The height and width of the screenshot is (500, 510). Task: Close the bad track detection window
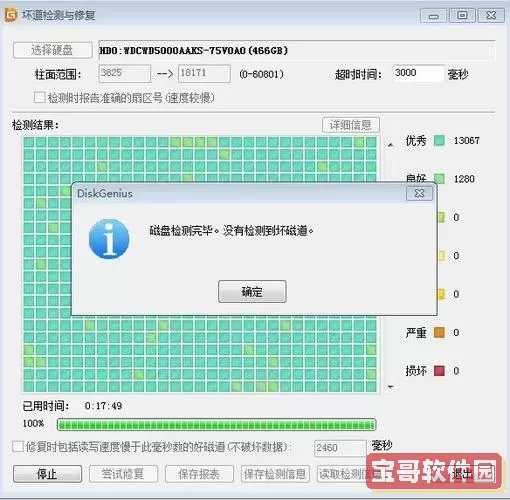point(491,16)
